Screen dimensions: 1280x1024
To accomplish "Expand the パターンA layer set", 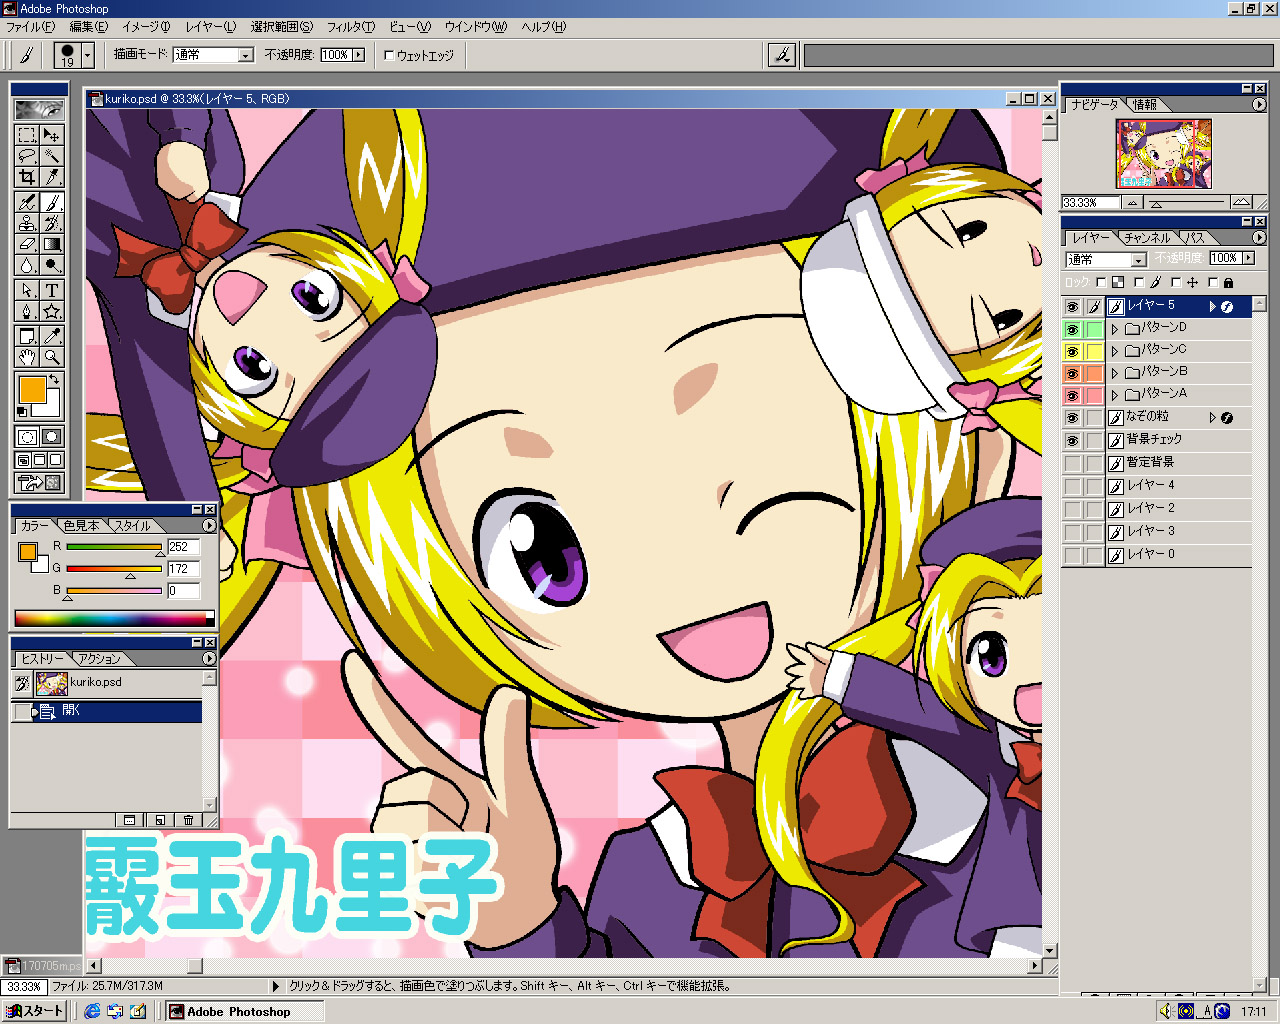I will pos(1115,395).
